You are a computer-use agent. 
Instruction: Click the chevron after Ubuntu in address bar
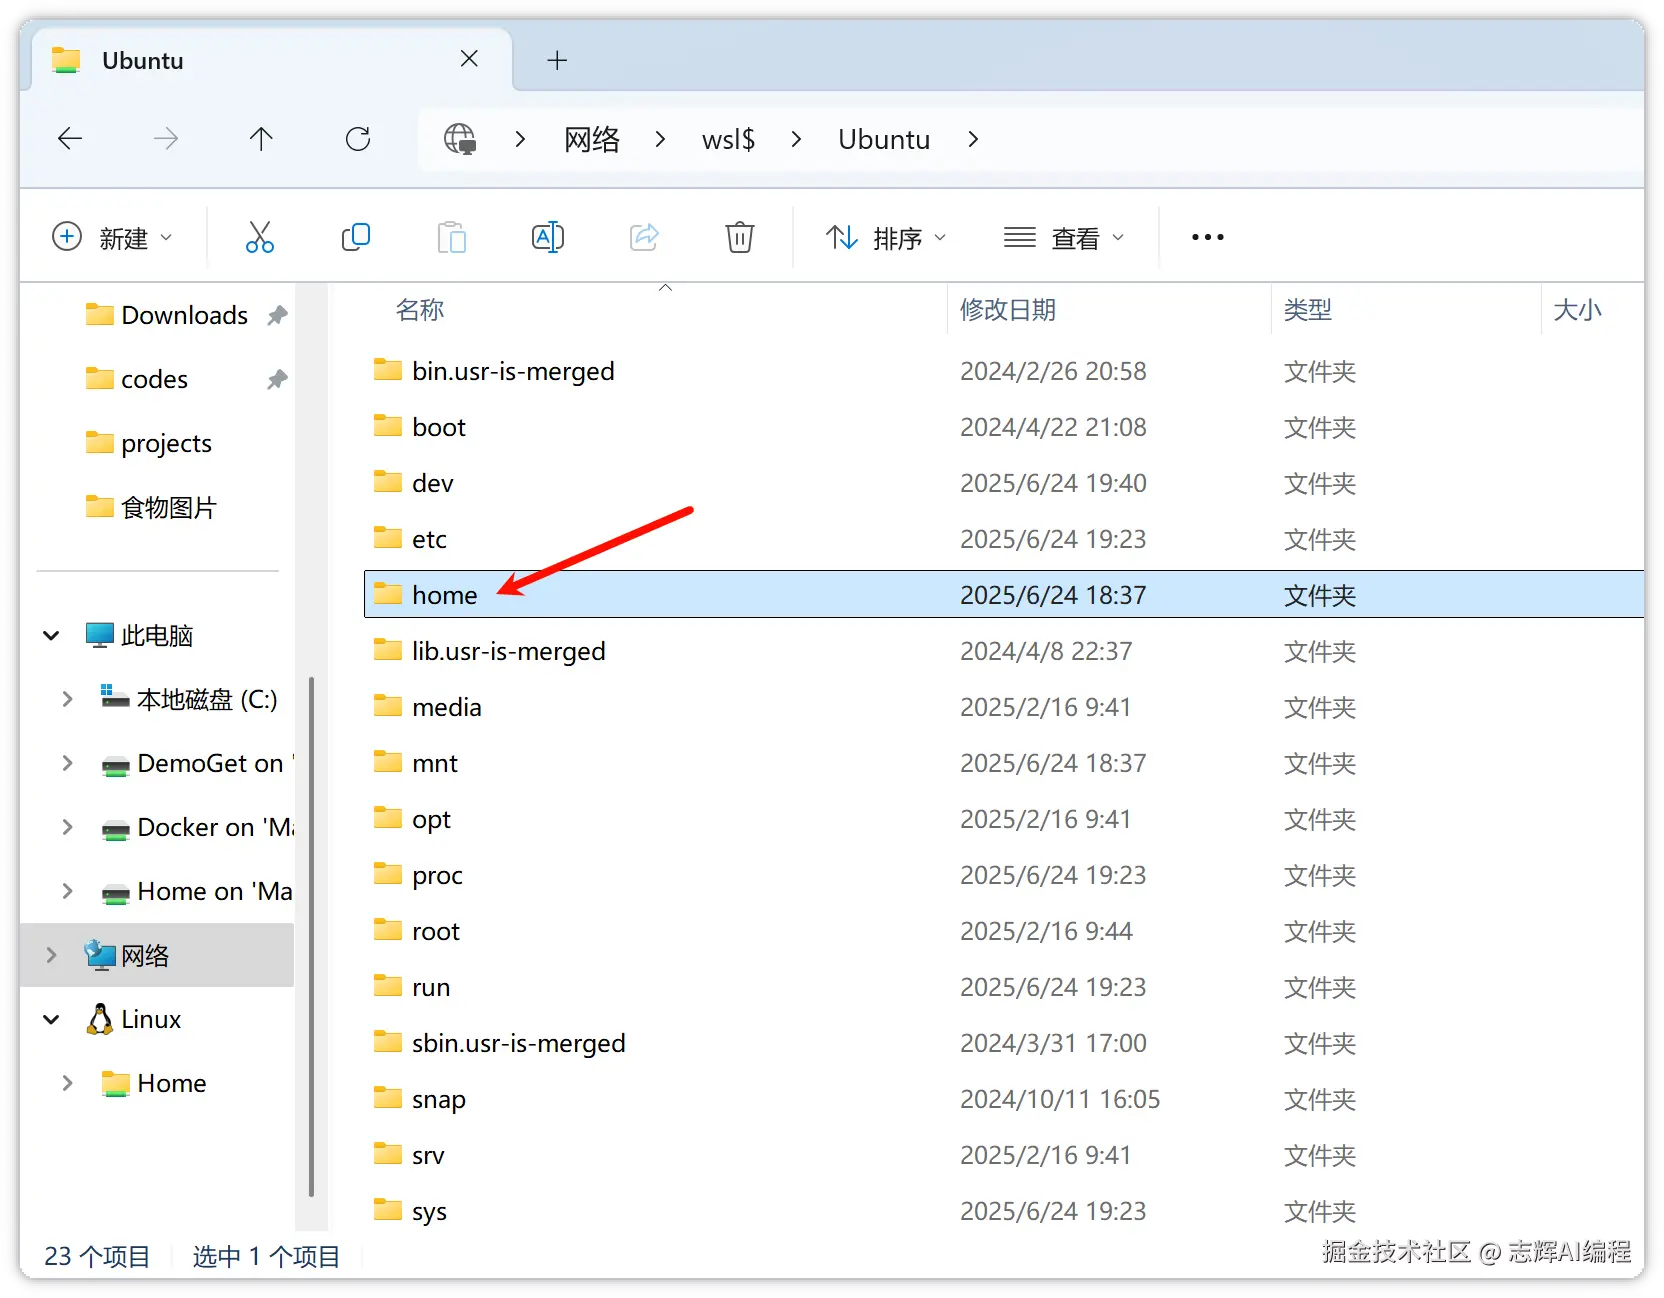(x=973, y=139)
